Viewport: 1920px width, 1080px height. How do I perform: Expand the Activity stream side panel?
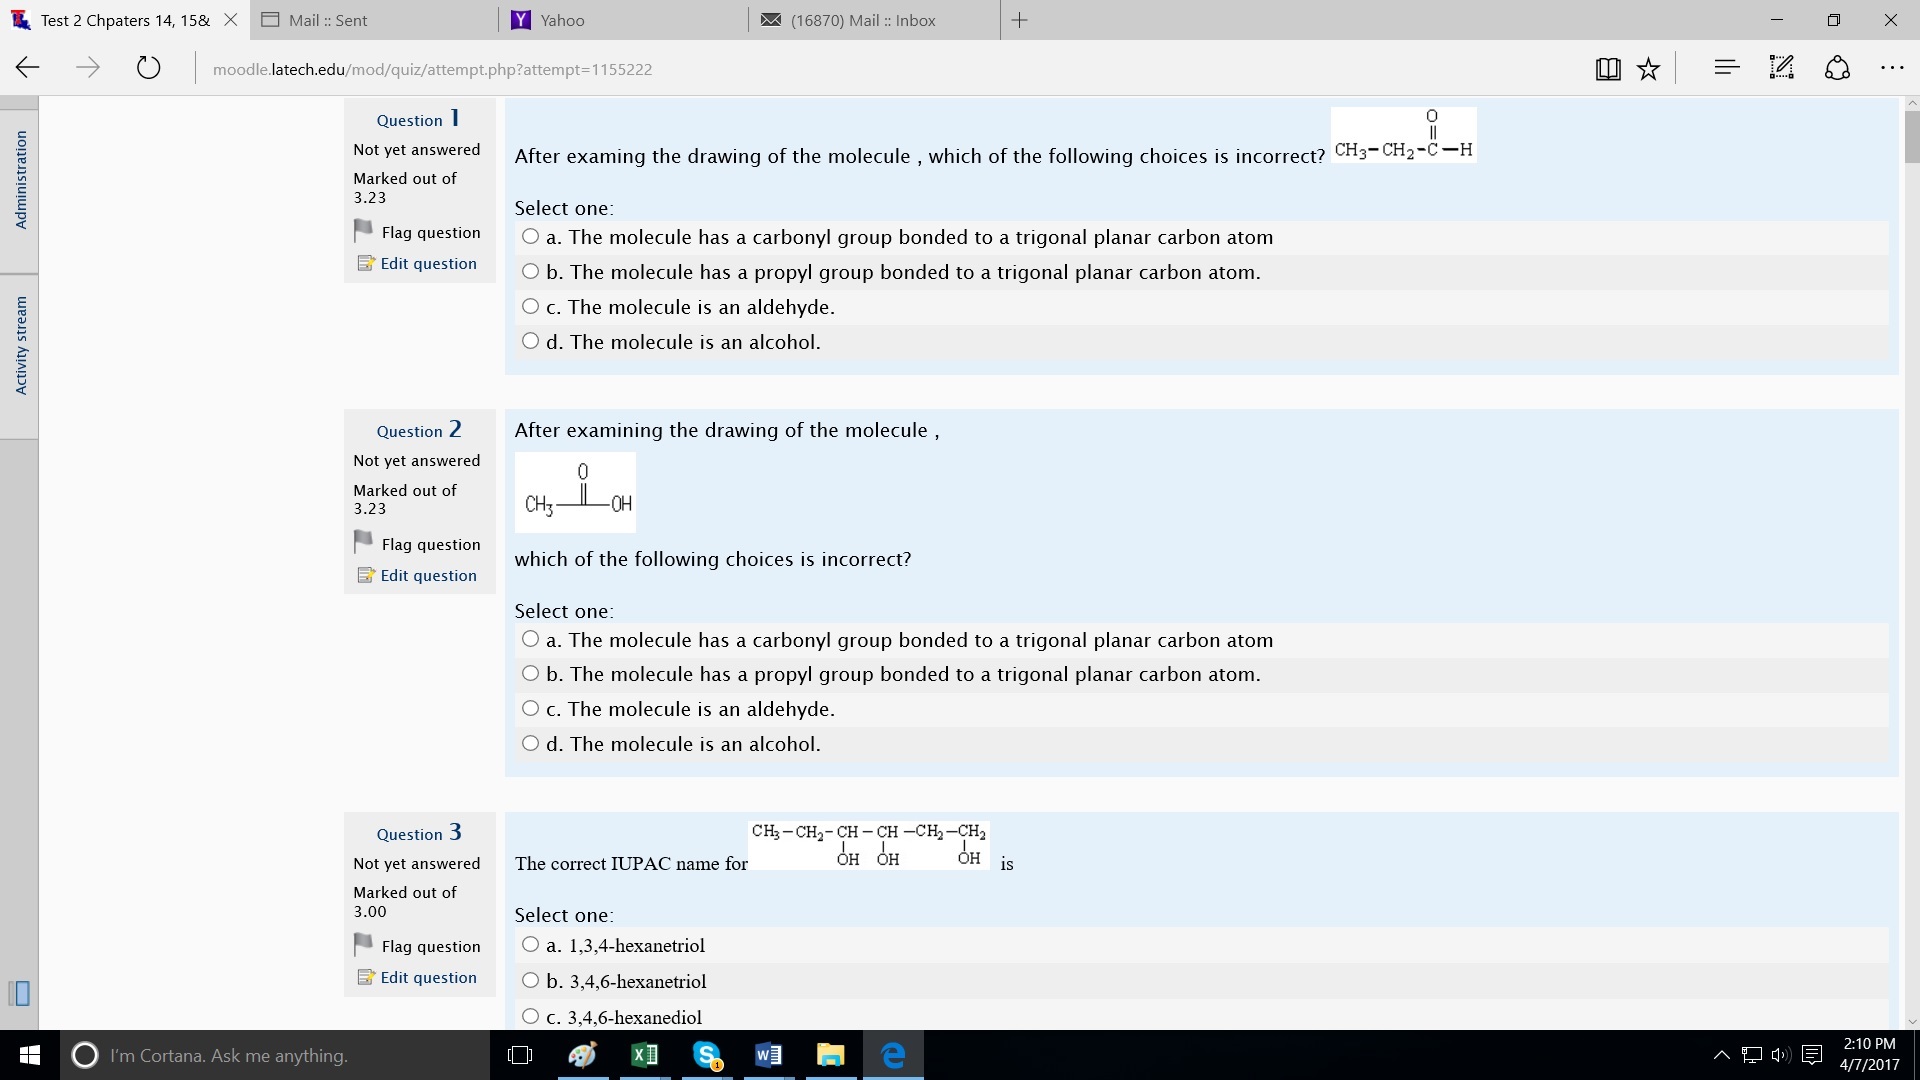20,346
